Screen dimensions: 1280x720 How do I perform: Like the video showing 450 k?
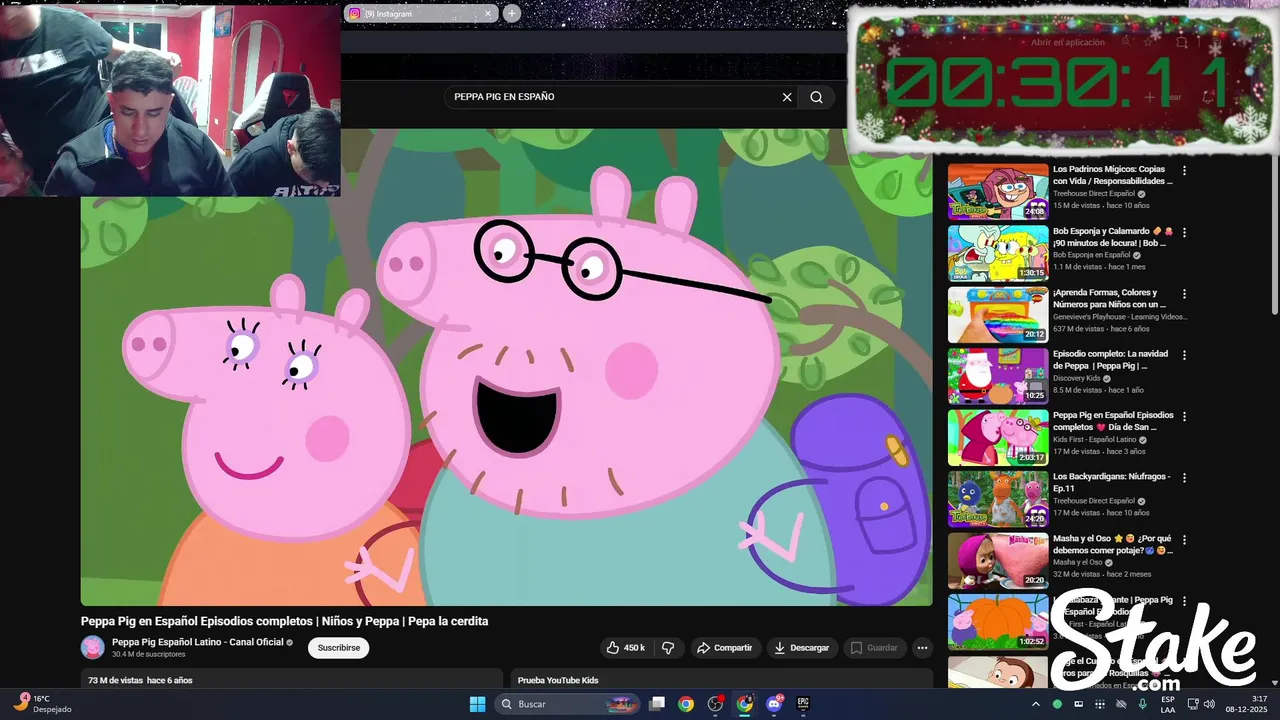point(625,648)
